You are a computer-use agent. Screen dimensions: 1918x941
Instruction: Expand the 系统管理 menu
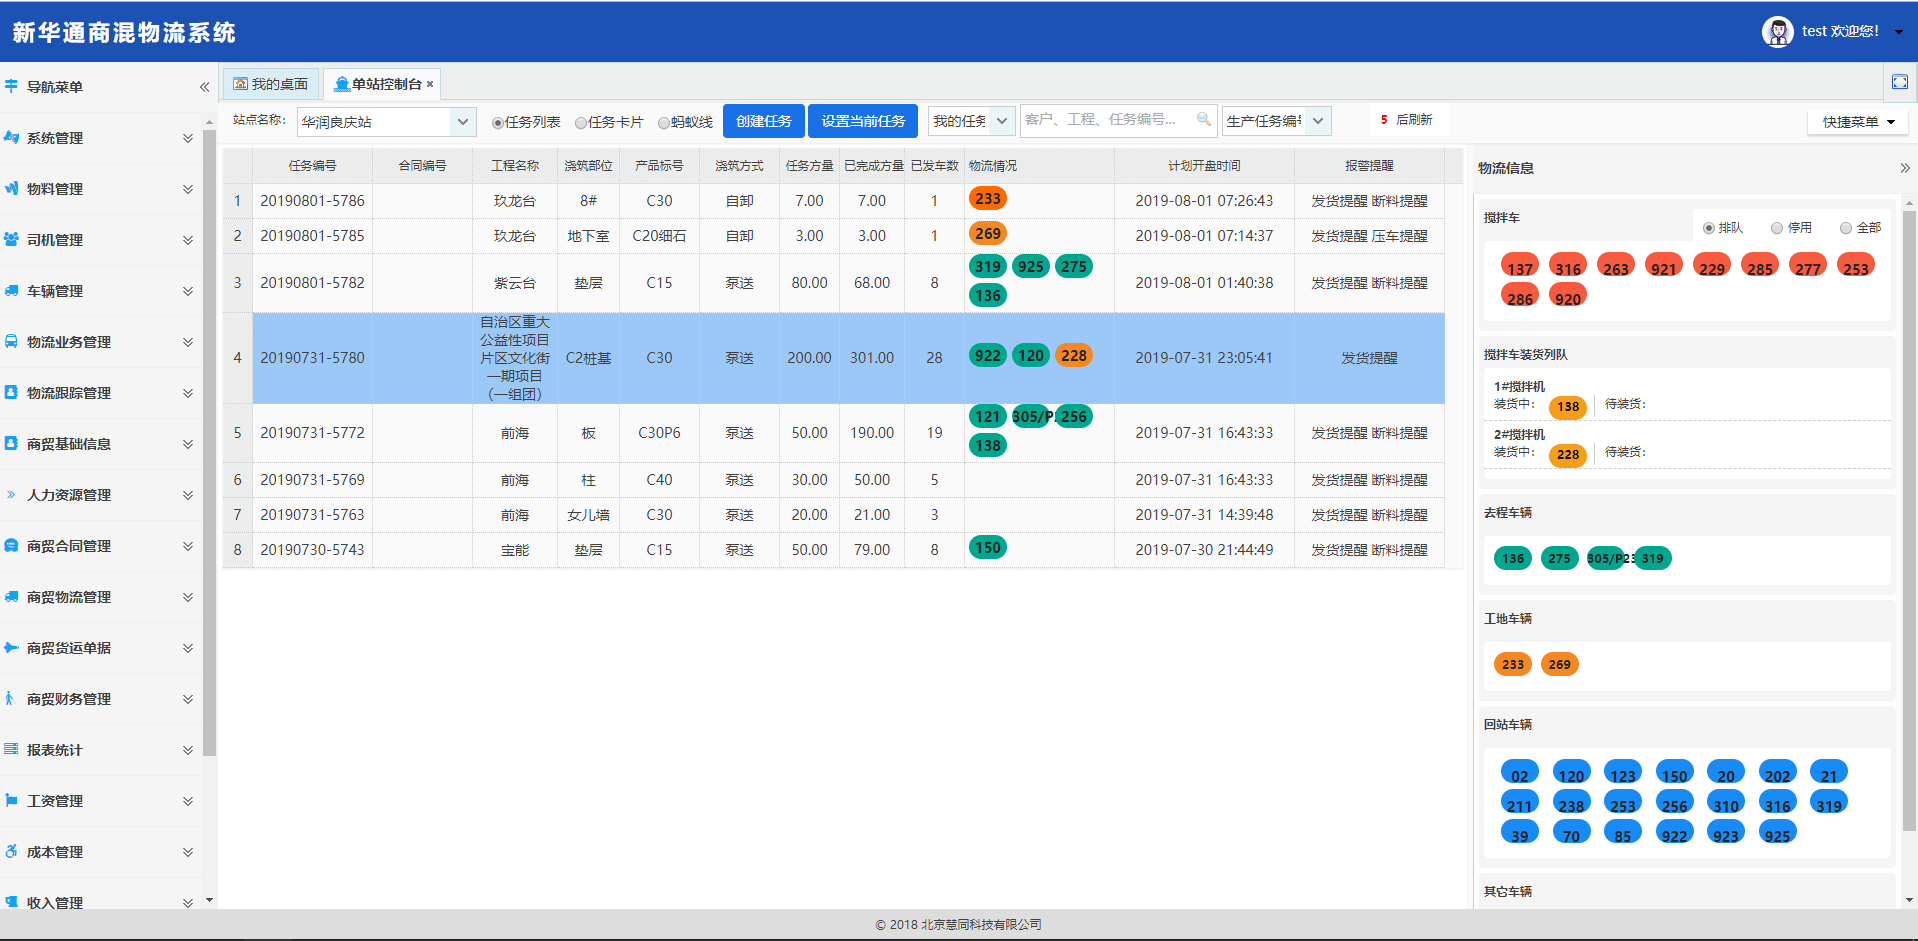tap(100, 138)
